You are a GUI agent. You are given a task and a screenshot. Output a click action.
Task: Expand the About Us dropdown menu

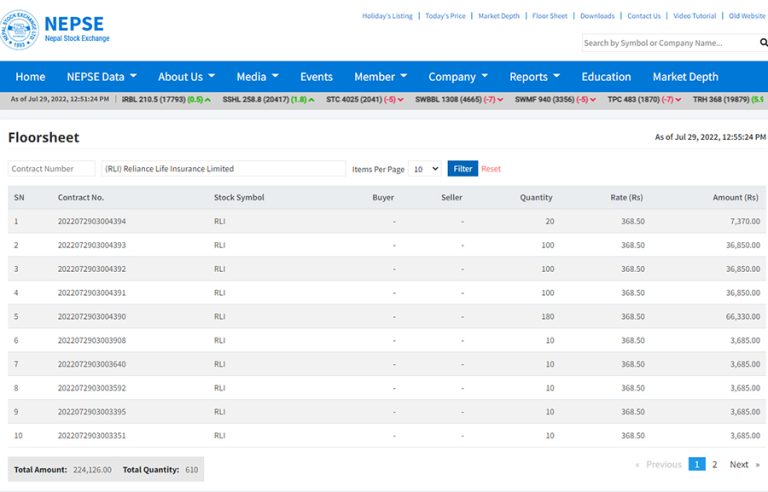187,77
